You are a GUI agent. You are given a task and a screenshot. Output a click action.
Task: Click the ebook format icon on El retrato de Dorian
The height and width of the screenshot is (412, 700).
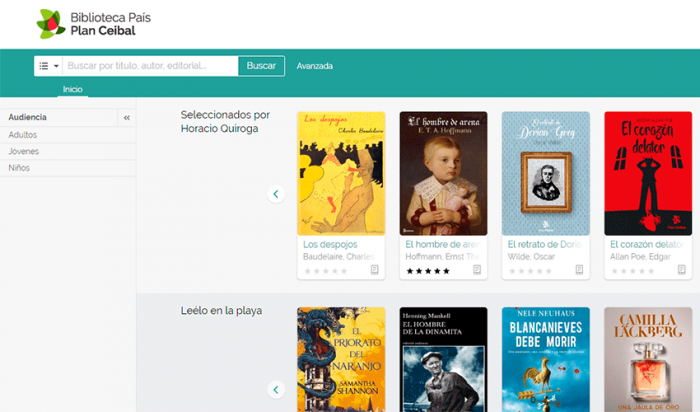point(579,270)
